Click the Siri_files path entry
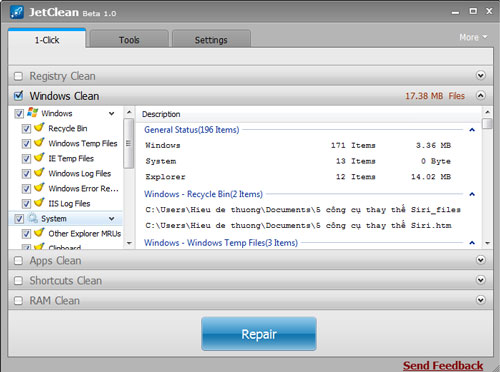500x372 pixels. [303, 210]
